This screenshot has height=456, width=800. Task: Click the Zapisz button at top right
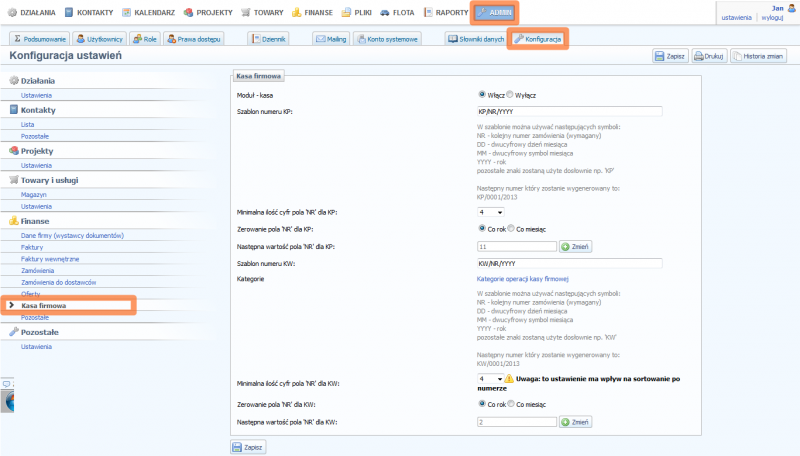coord(670,57)
